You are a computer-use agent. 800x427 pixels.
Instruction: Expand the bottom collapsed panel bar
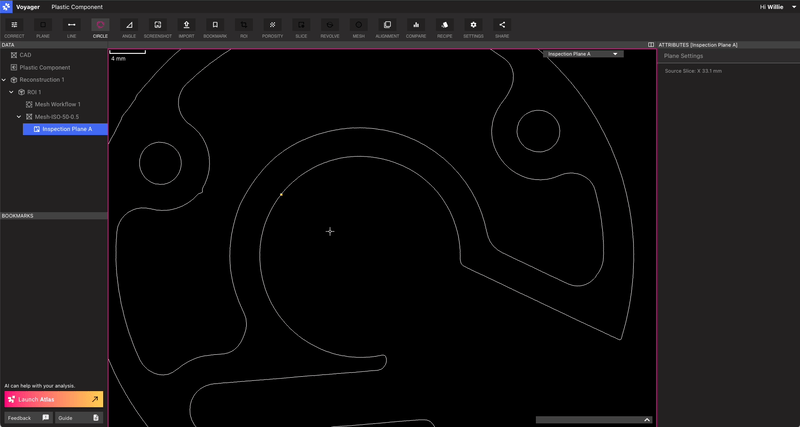tap(594, 420)
